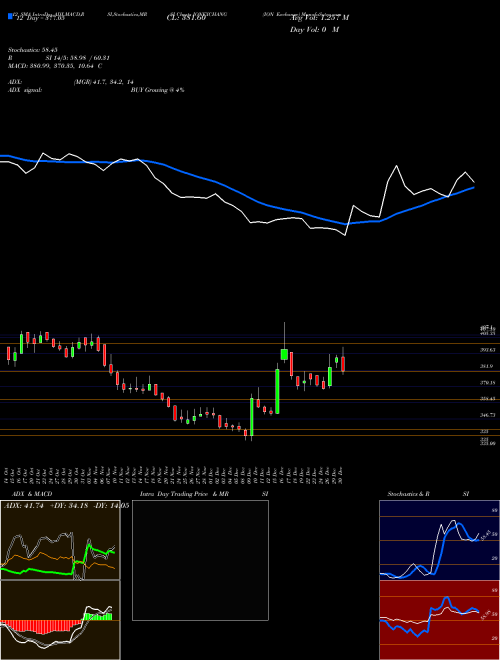Click the 'MACD: 380.99, 370.35, 10.64' line

coord(52,66)
